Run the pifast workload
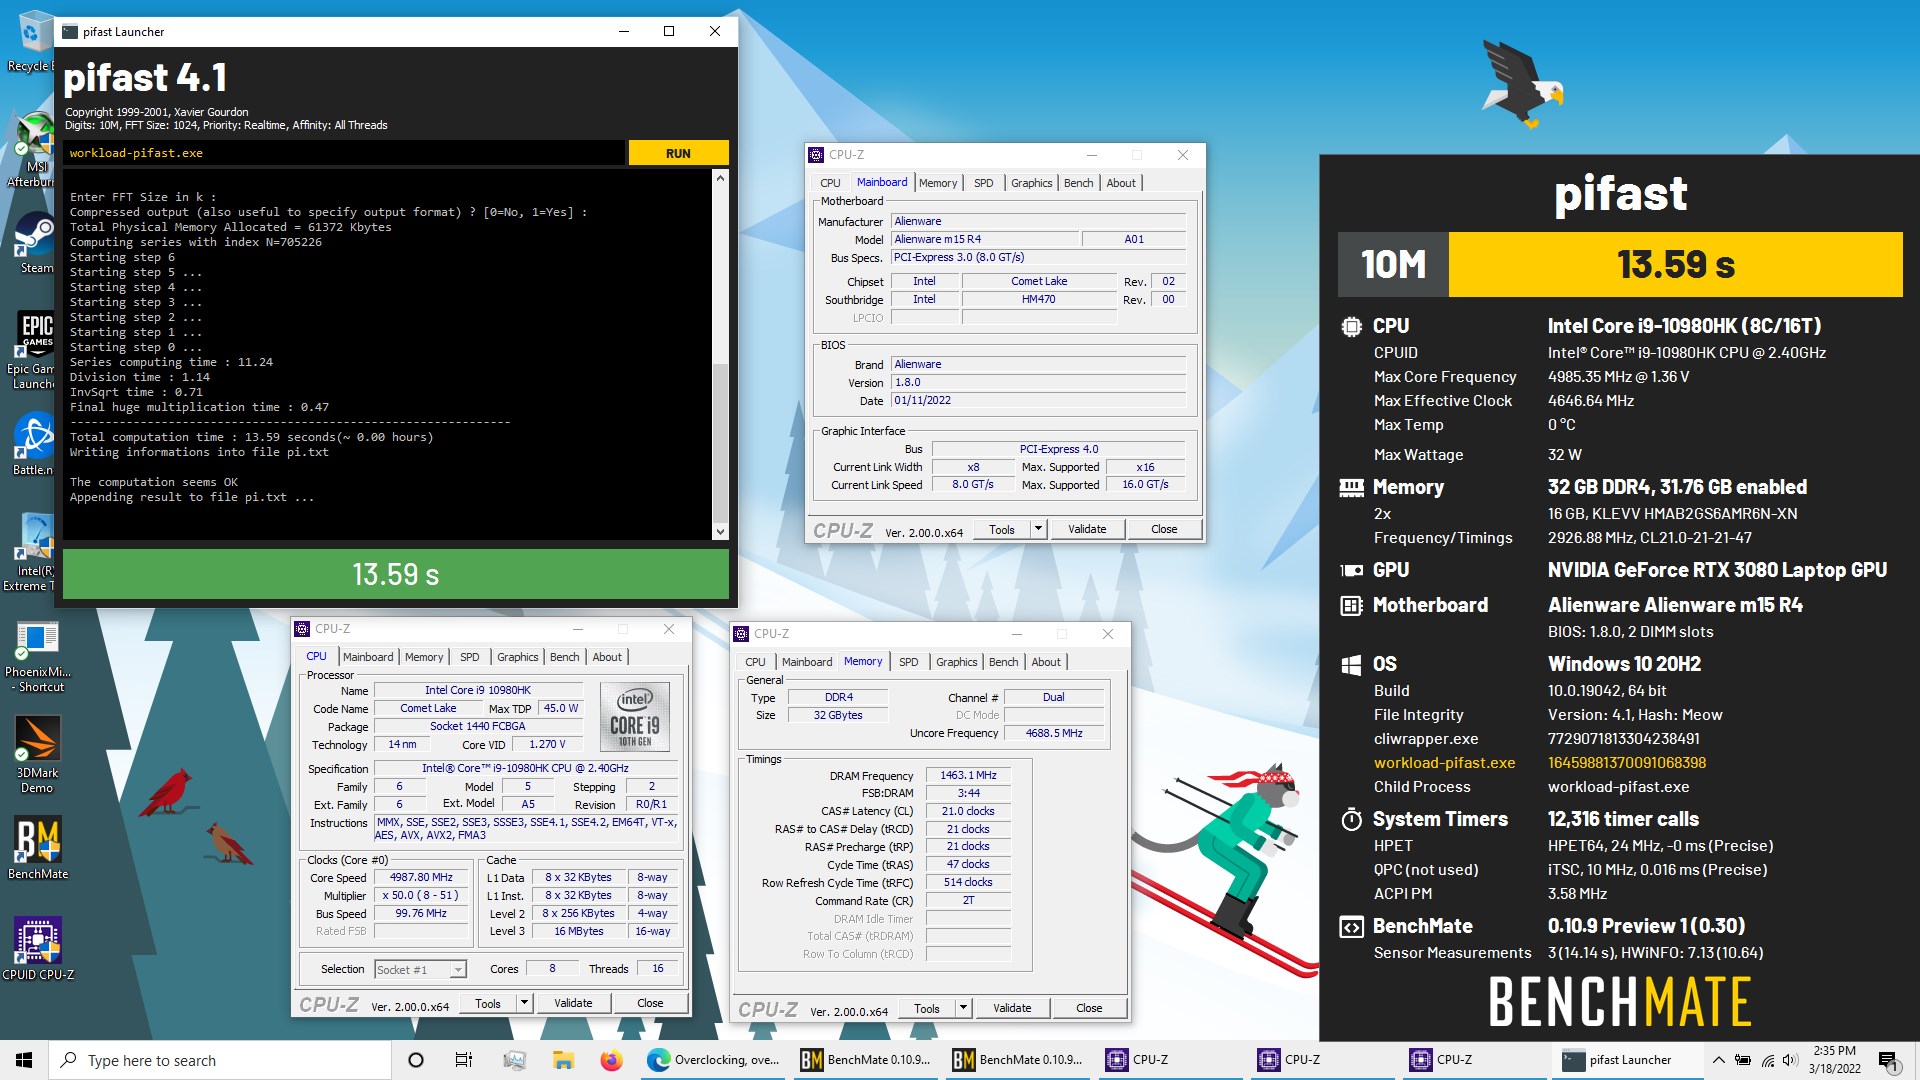Viewport: 1920px width, 1080px height. point(678,153)
